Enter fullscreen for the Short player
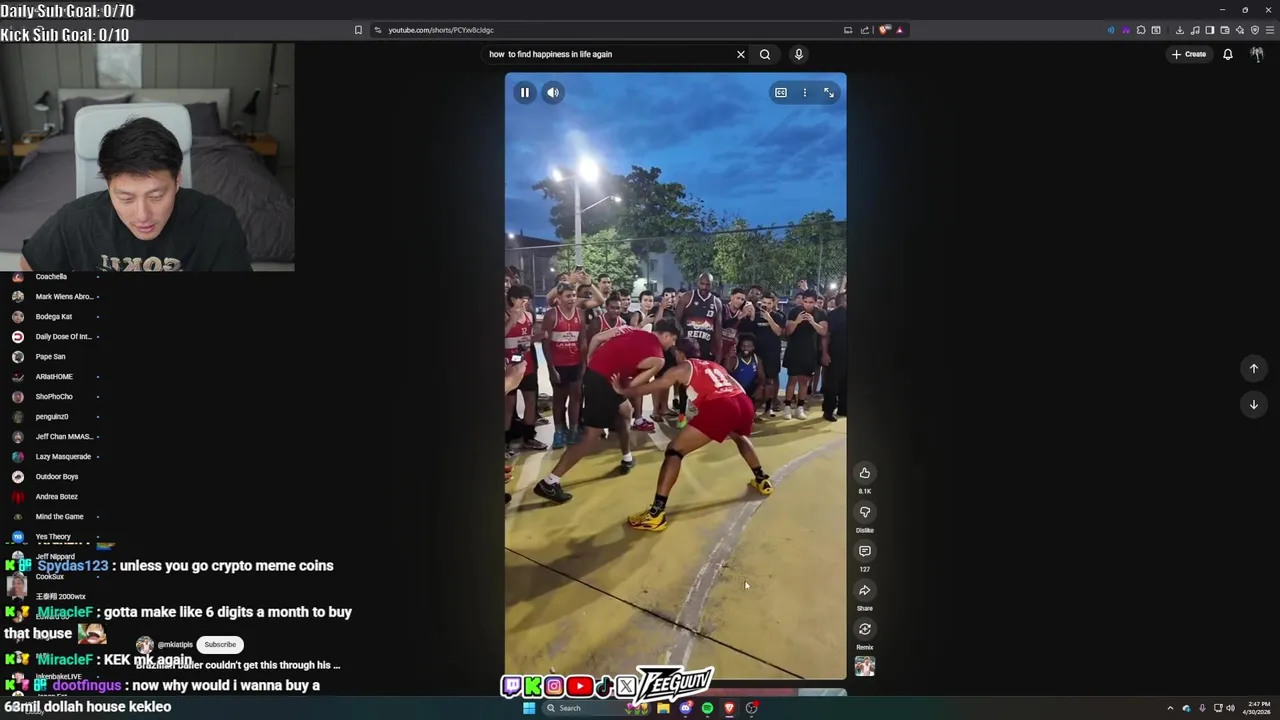The width and height of the screenshot is (1280, 720). click(x=829, y=93)
